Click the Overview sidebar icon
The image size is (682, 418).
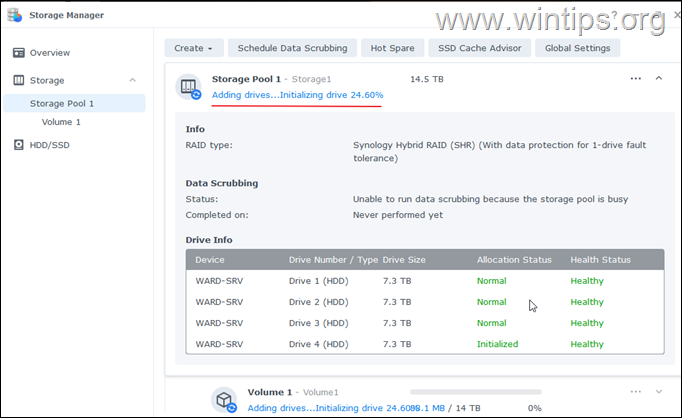click(x=19, y=53)
